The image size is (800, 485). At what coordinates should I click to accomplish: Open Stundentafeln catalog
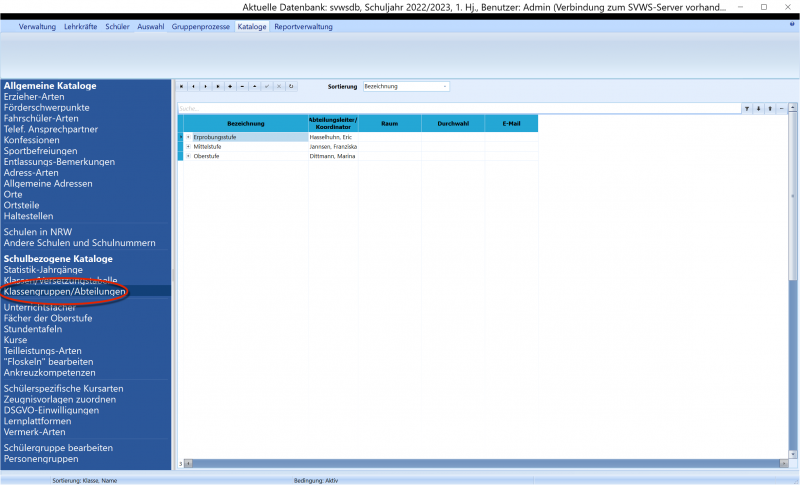pyautogui.click(x=33, y=329)
